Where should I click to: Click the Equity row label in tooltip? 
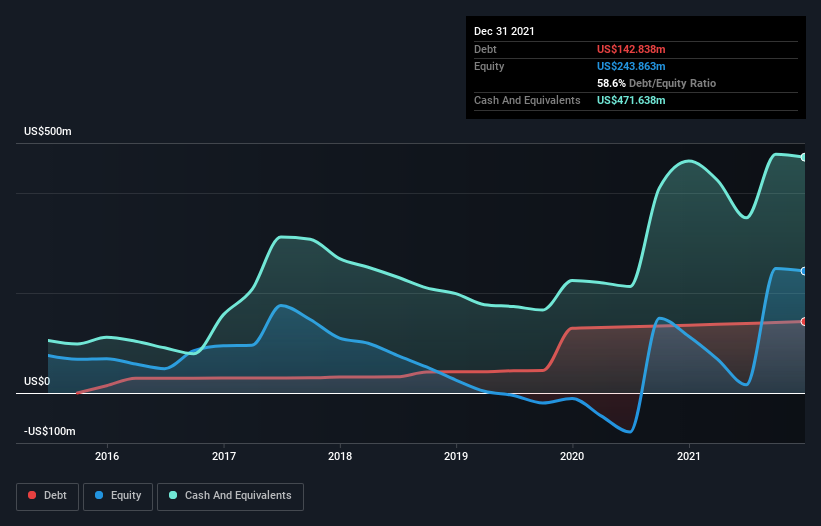[x=489, y=66]
